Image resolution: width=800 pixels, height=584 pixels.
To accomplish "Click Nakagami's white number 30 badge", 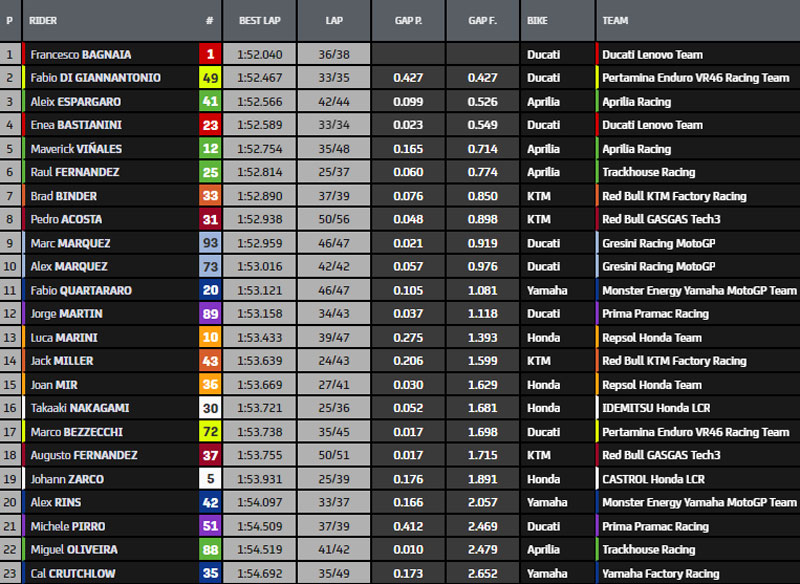I will (210, 408).
